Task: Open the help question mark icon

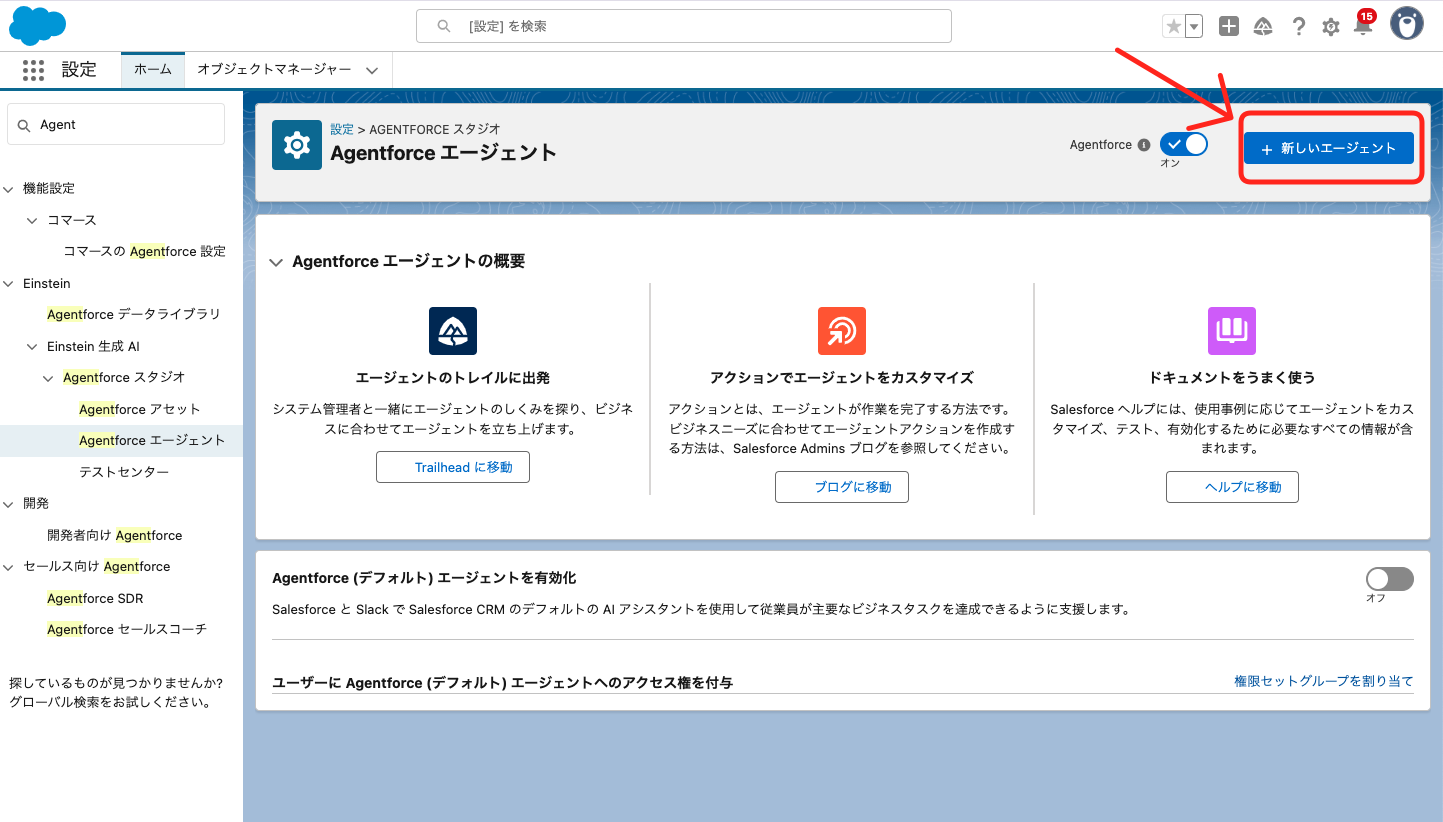Action: click(1298, 27)
